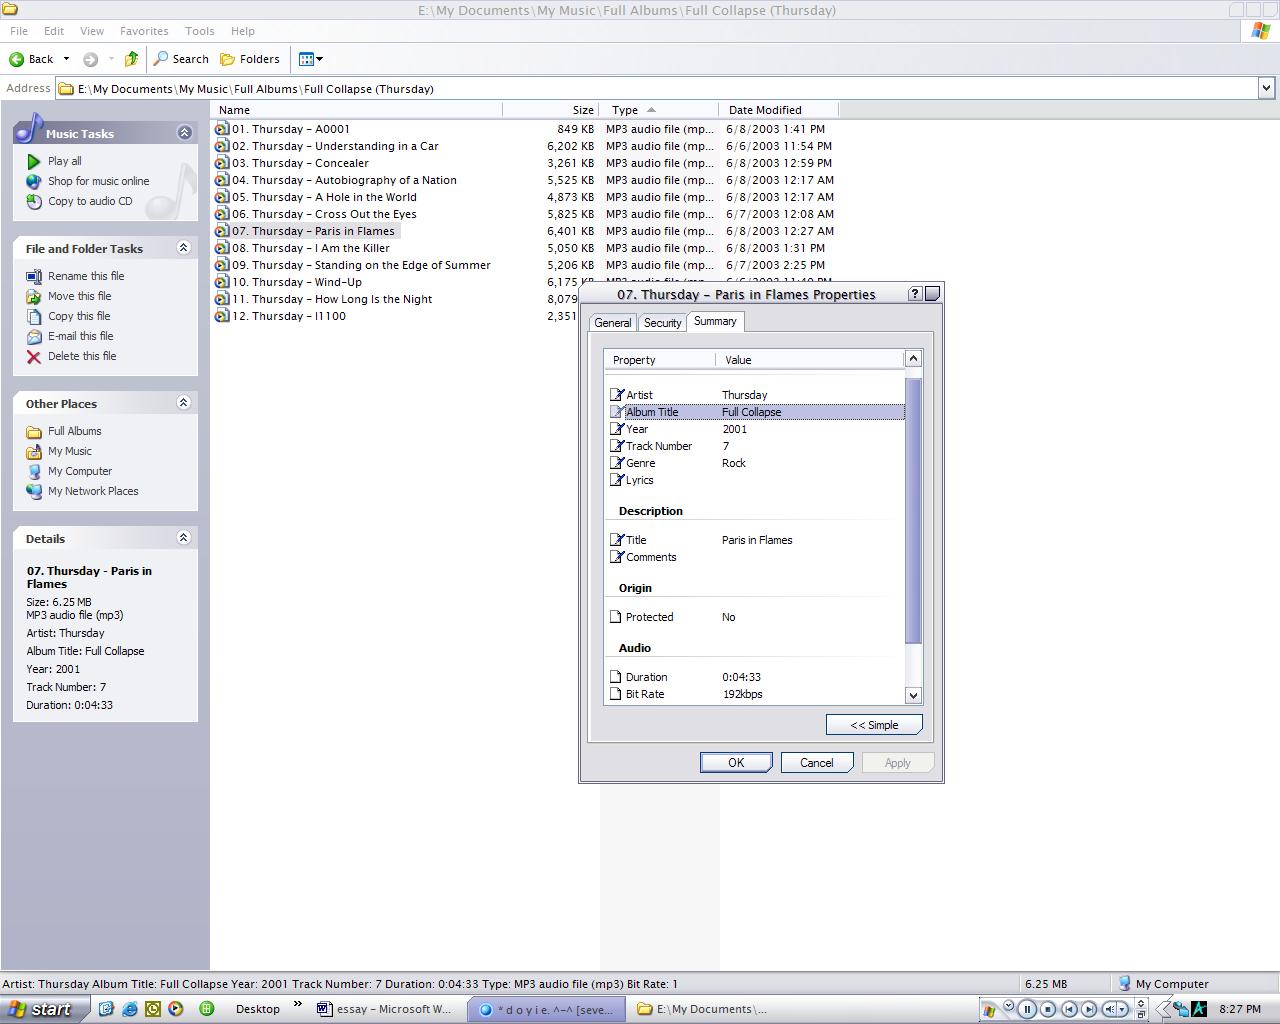Viewport: 1280px width, 1024px height.
Task: Click the Search toolbar button
Action: (x=181, y=59)
